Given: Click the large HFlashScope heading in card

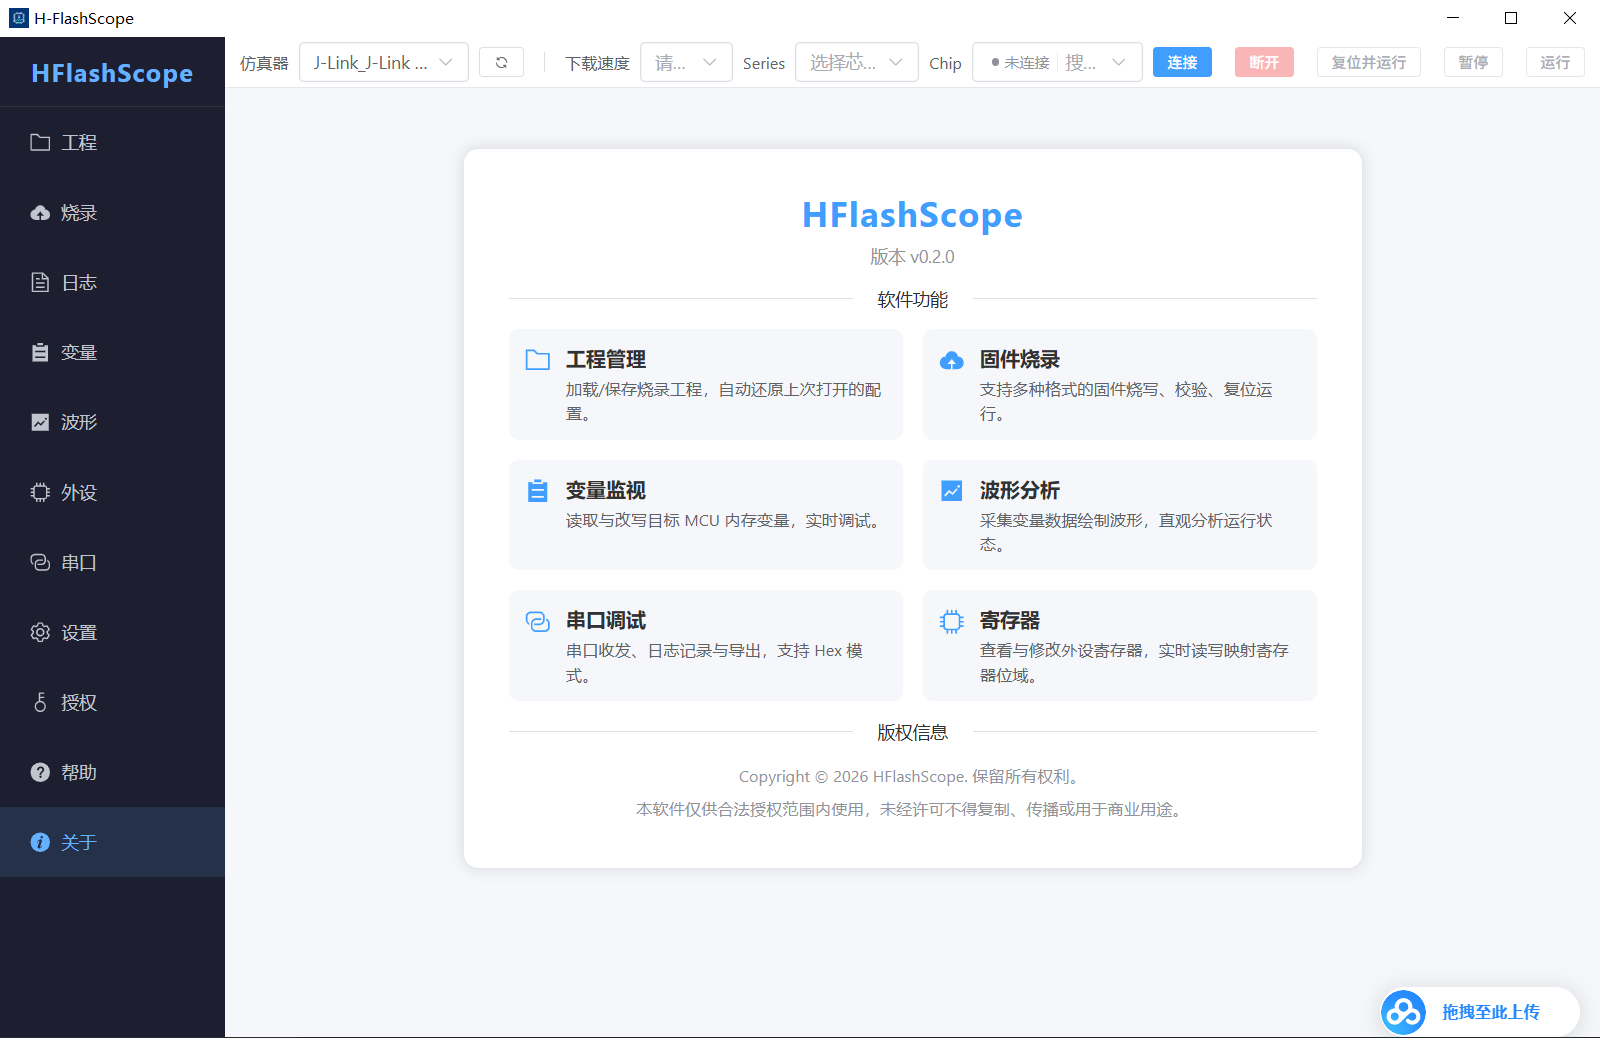Looking at the screenshot, I should tap(912, 215).
